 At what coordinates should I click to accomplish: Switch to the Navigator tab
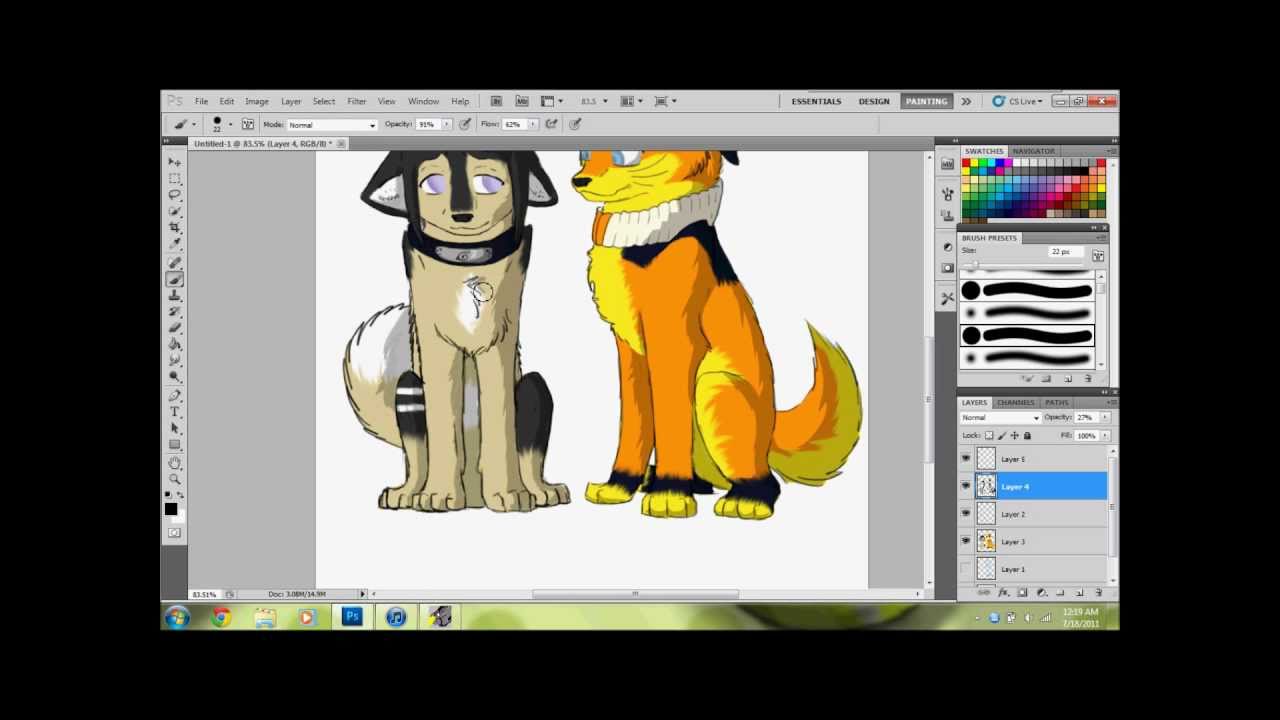[1033, 151]
